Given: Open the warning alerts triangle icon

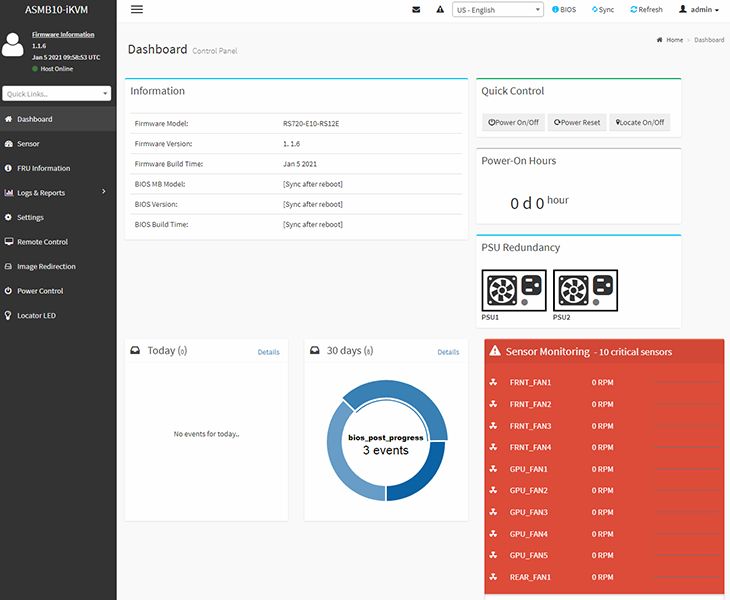Looking at the screenshot, I should (x=440, y=10).
